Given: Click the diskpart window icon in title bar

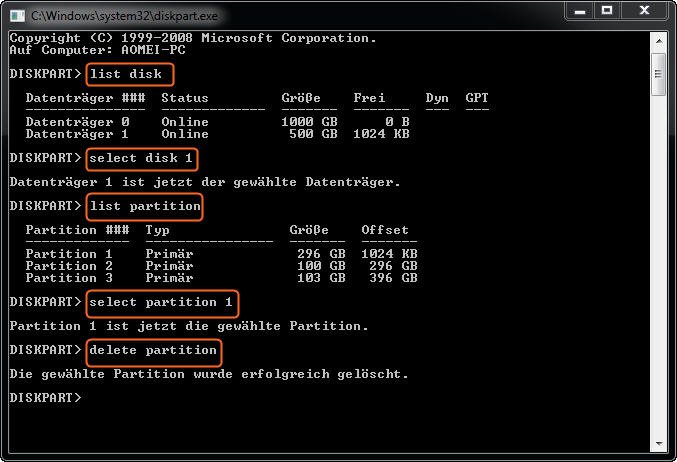Looking at the screenshot, I should click(17, 15).
